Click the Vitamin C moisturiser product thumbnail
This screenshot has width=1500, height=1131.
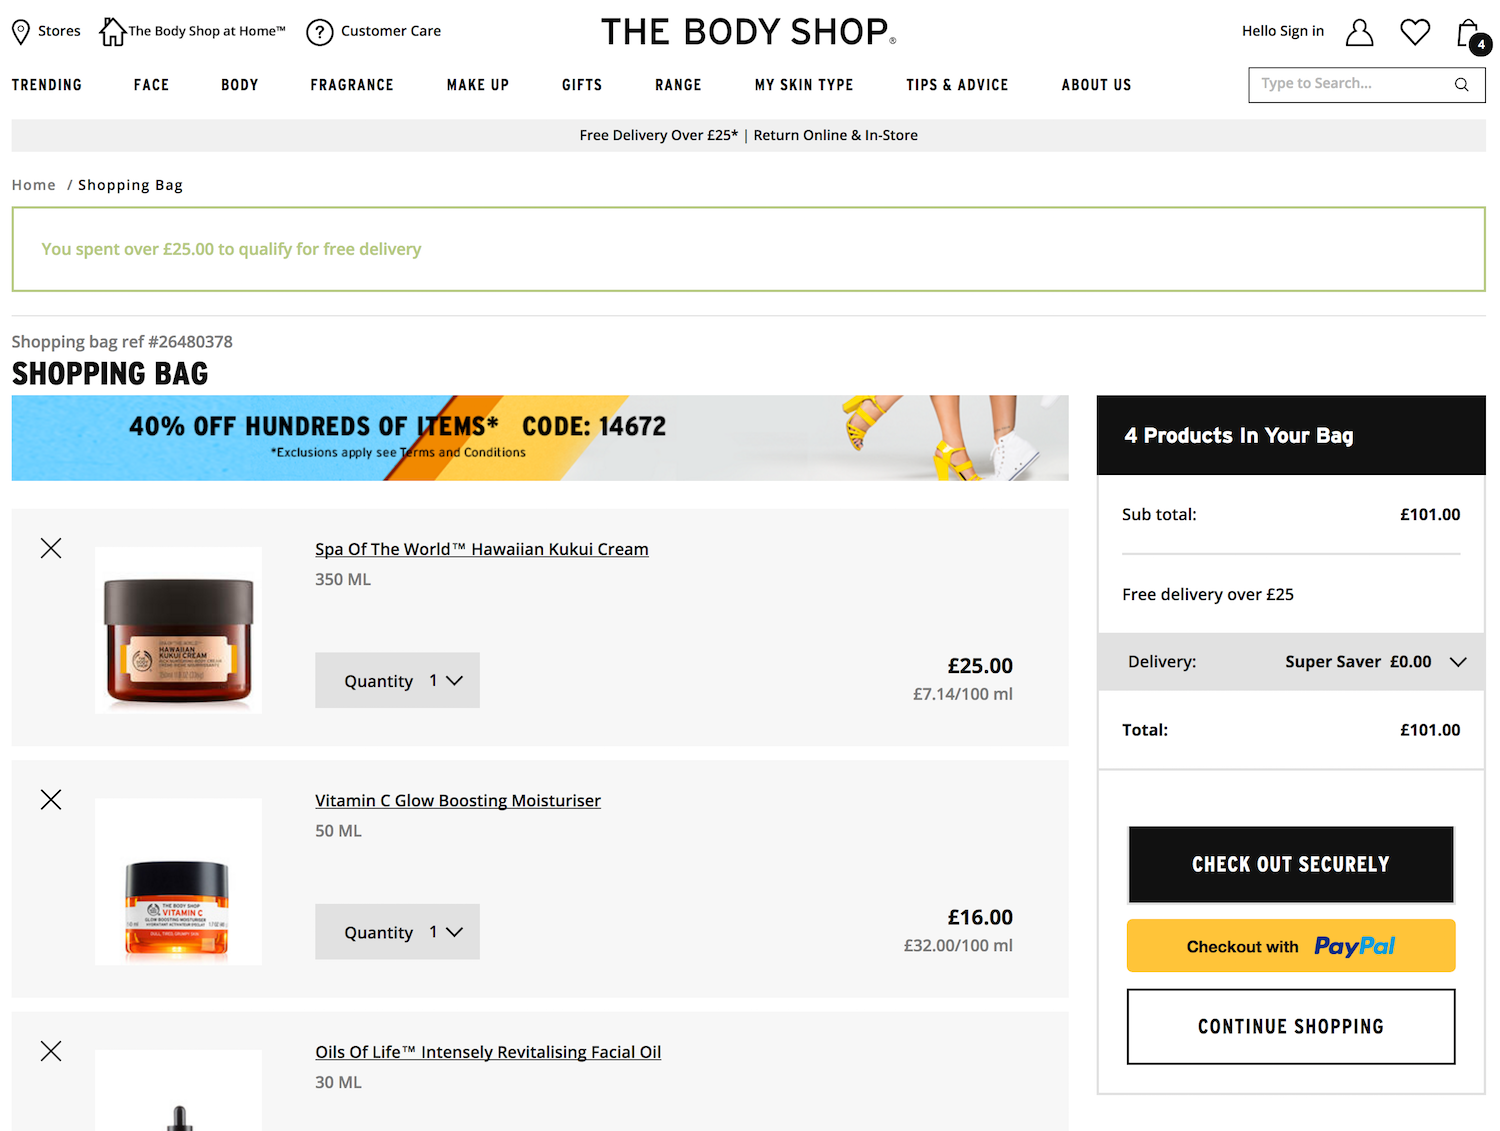[178, 881]
